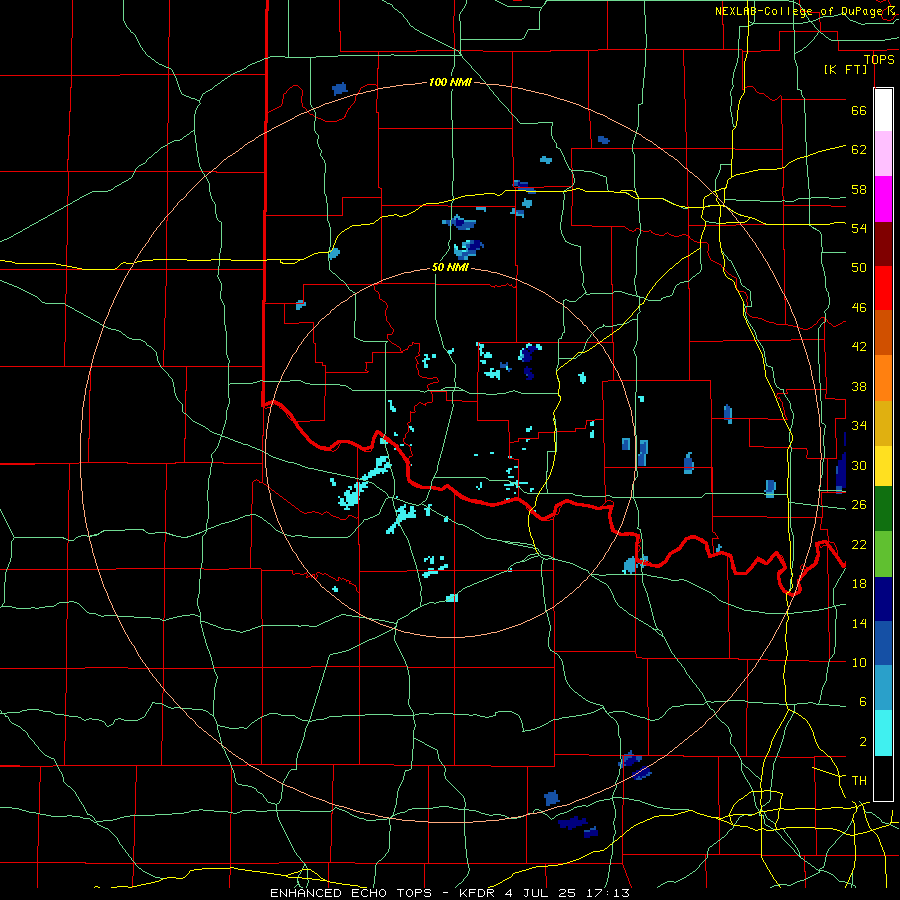The image size is (900, 900).
Task: Select the "18" legend value
Action: 859,584
